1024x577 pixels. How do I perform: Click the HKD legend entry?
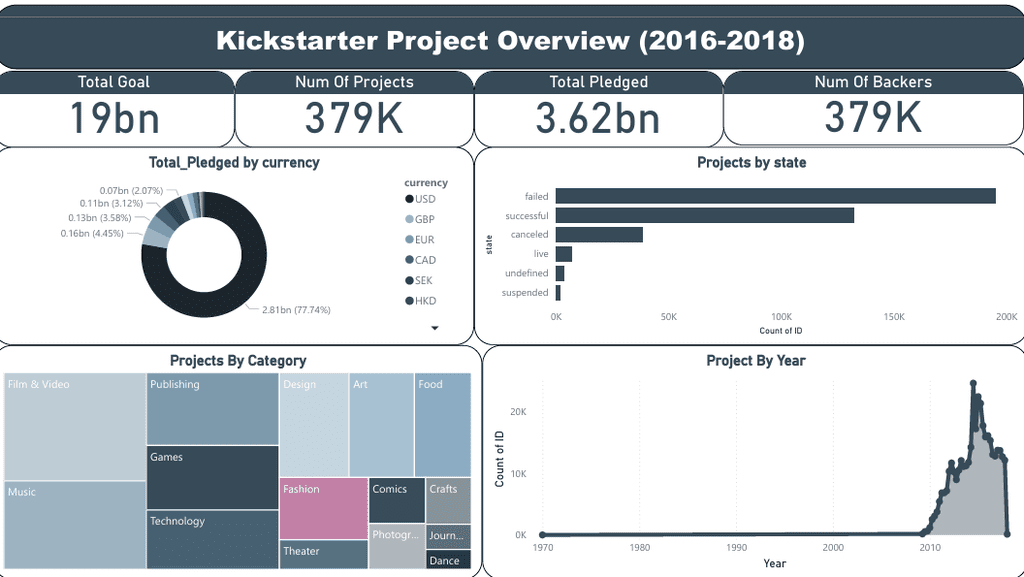[x=421, y=301]
